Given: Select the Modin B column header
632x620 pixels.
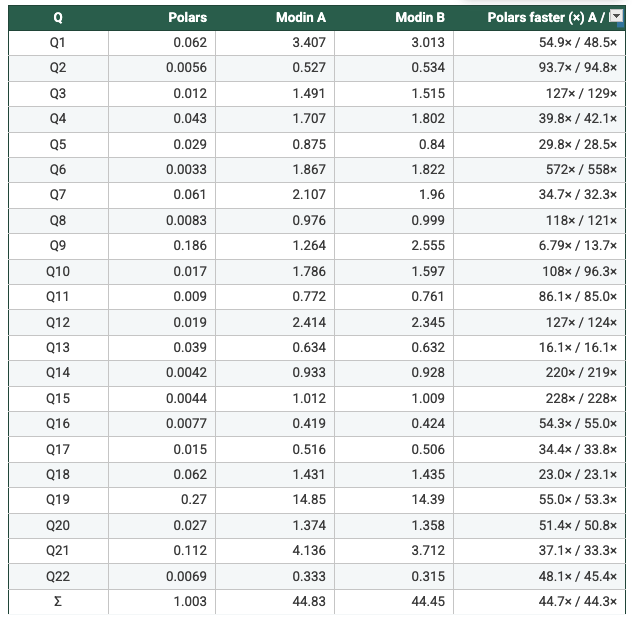Looking at the screenshot, I should (420, 18).
